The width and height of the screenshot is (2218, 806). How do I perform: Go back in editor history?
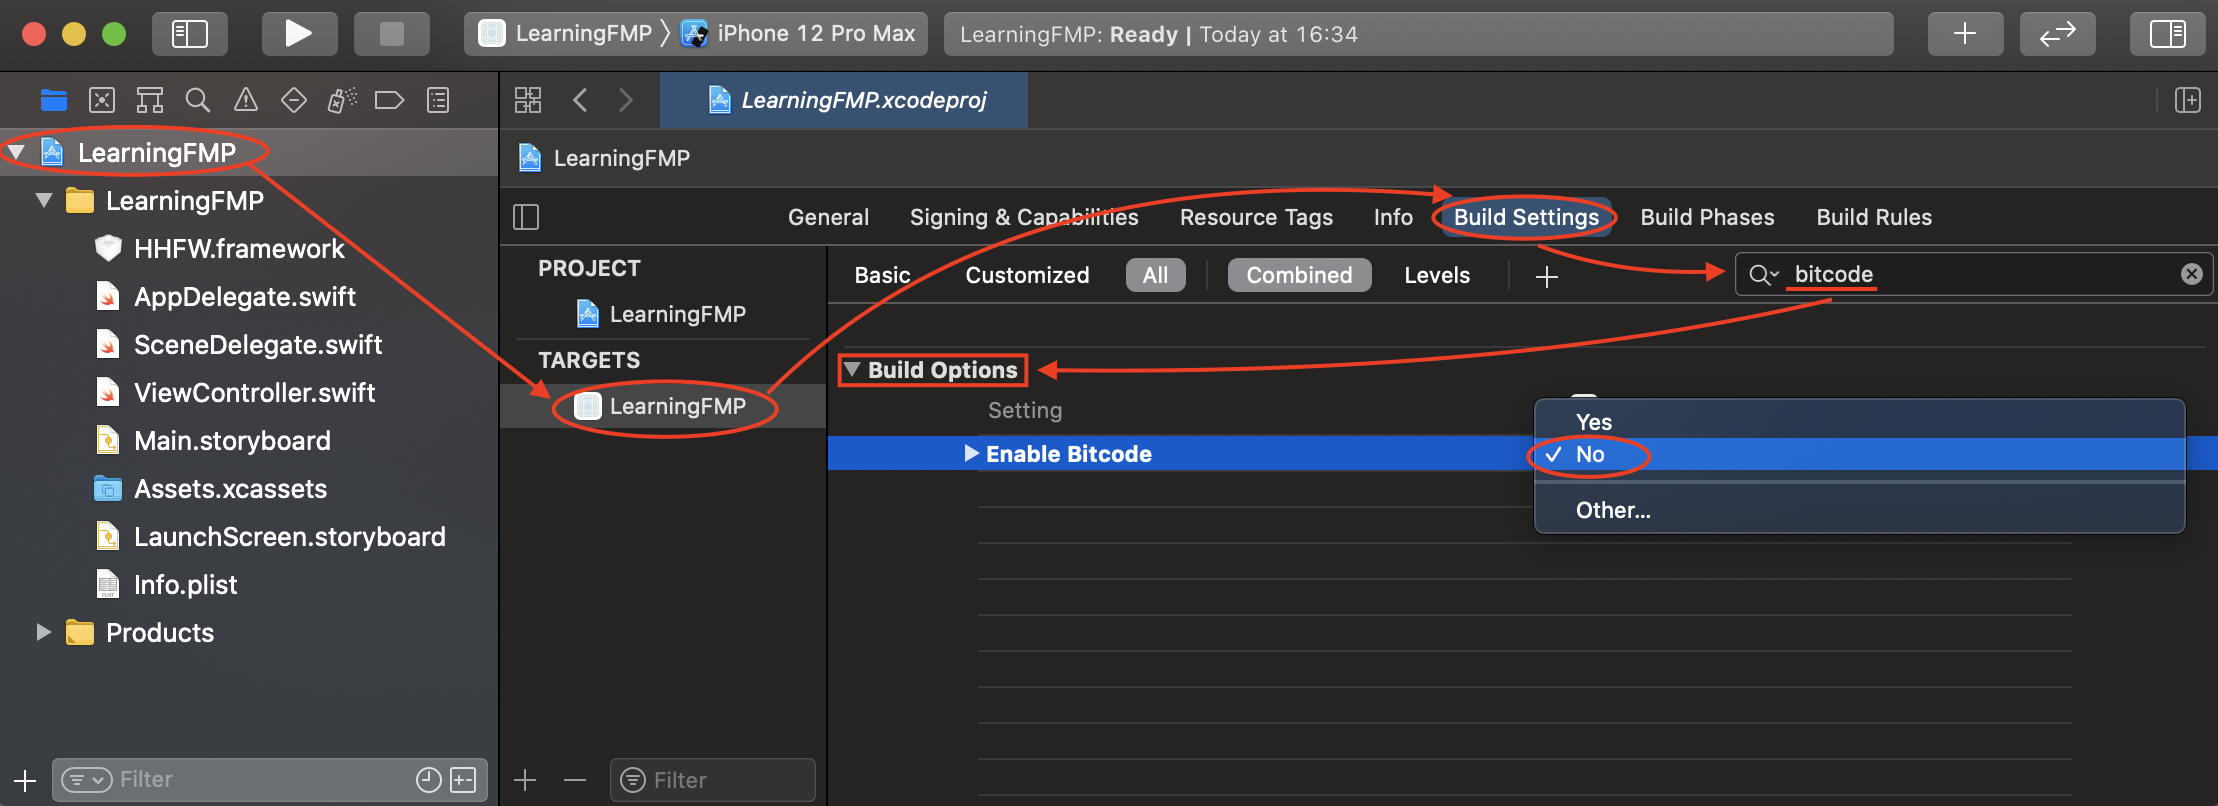pos(580,100)
